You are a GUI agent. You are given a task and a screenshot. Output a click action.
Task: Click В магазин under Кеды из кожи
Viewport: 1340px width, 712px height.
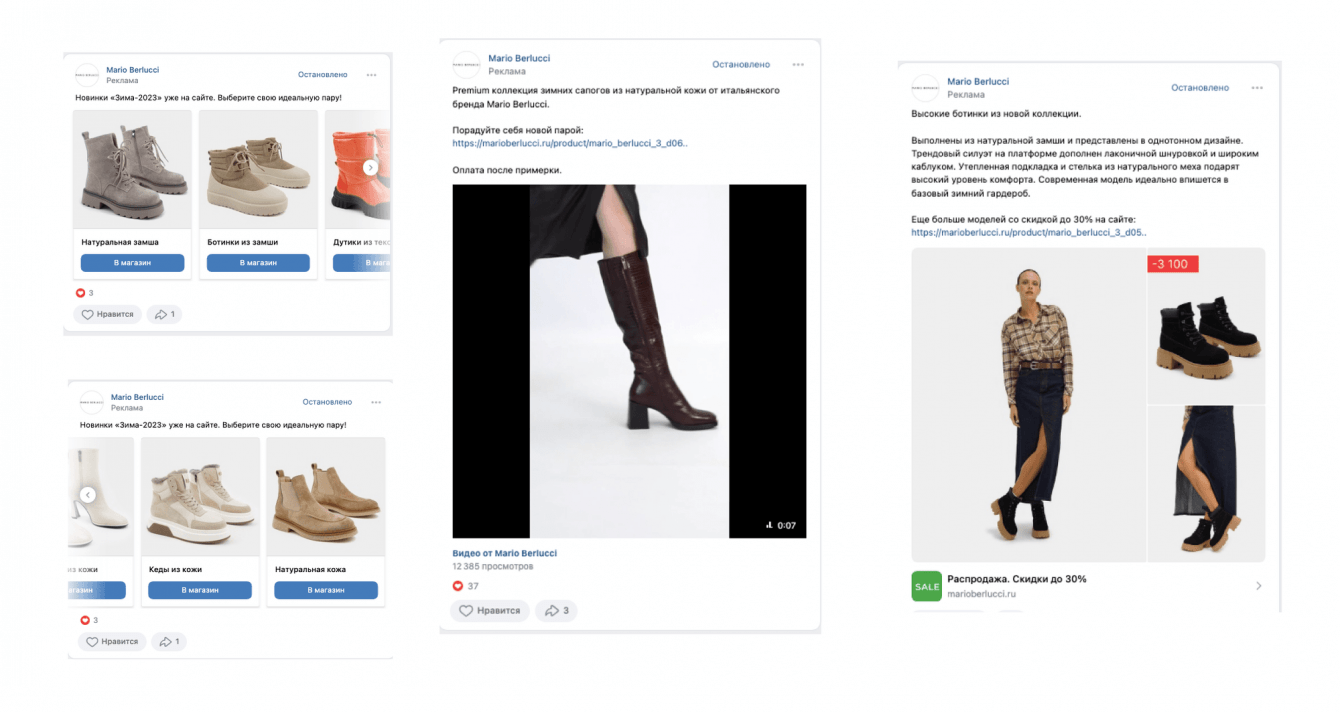click(x=199, y=590)
